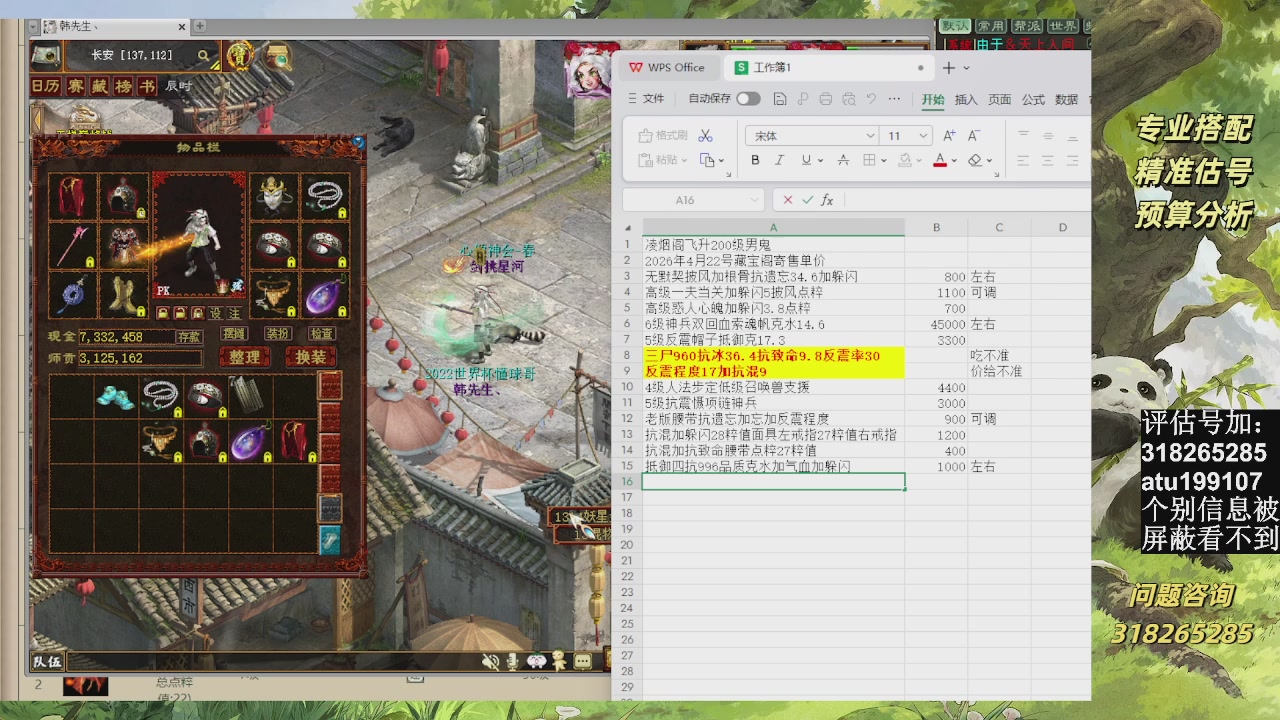The image size is (1280, 720).
Task: Cancel formula entry with red X
Action: [788, 200]
